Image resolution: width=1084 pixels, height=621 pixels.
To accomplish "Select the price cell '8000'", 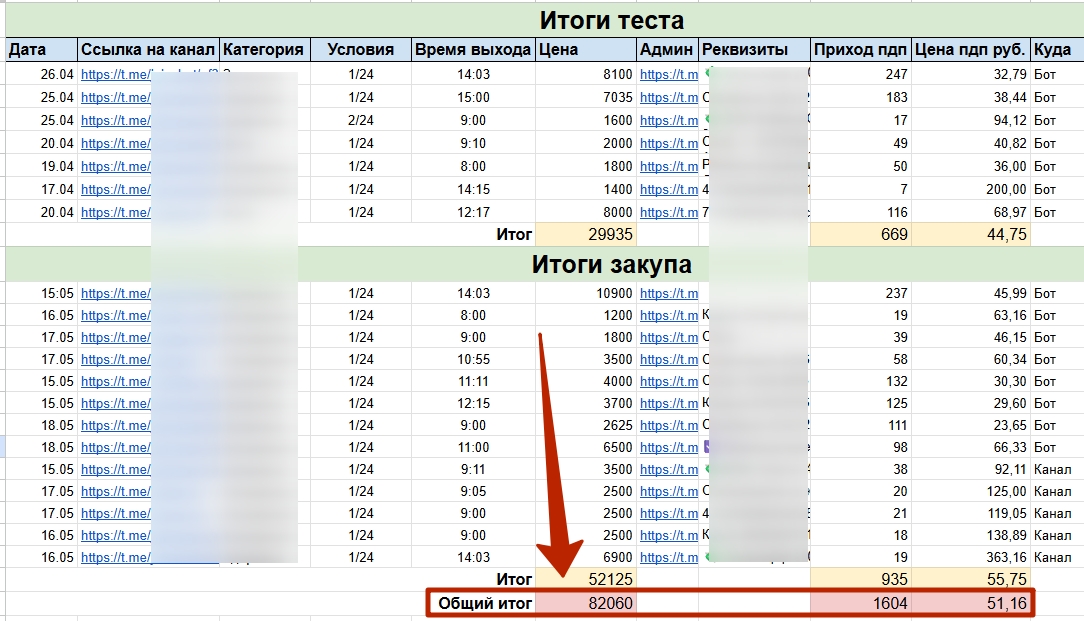I will (x=586, y=212).
